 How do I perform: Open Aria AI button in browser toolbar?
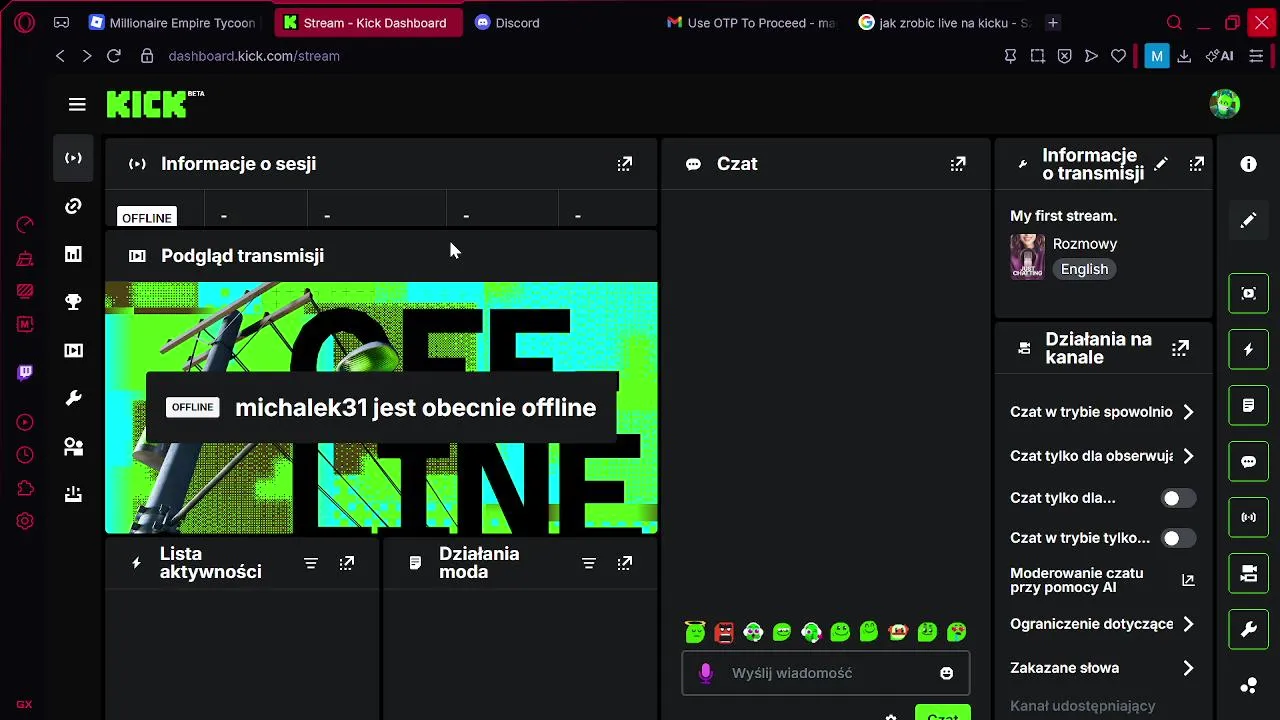click(x=1219, y=56)
